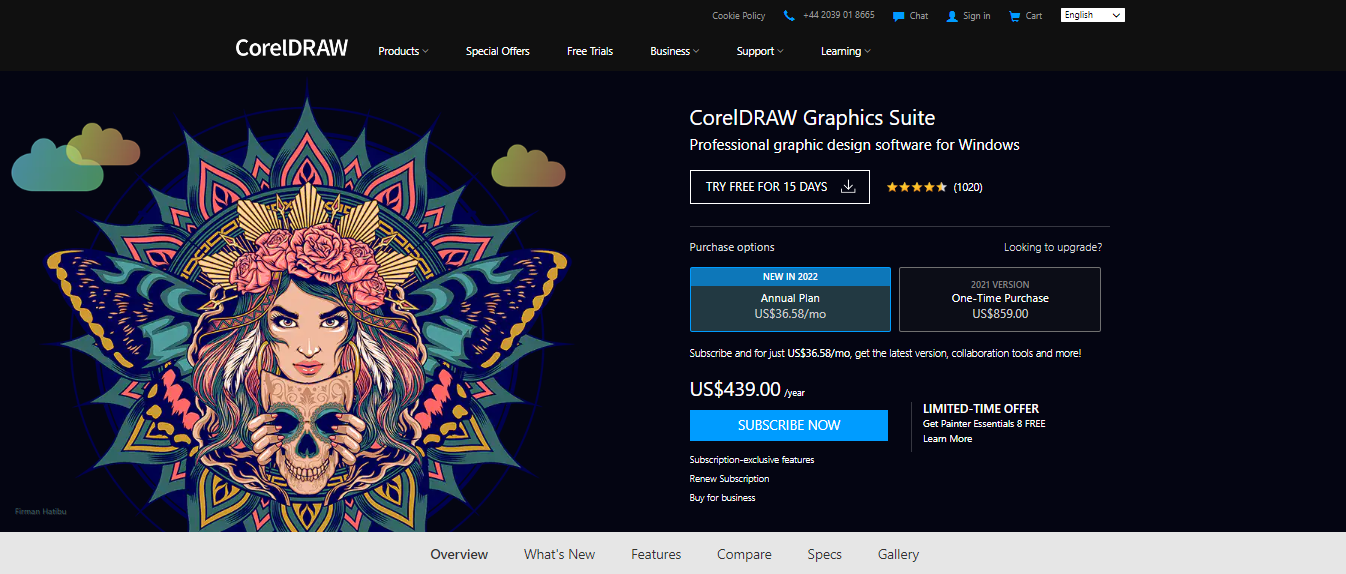
Task: Click the CorelDRAW Graphics Suite heading
Action: coord(813,118)
